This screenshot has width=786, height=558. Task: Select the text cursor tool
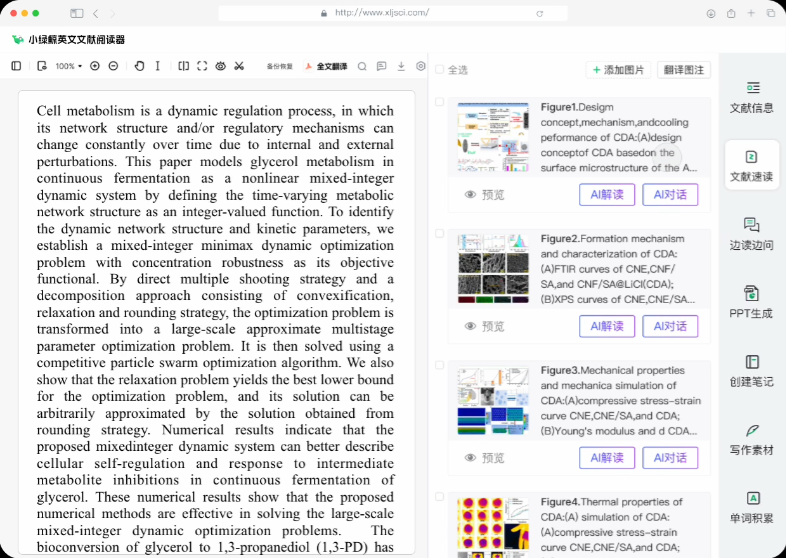pyautogui.click(x=157, y=66)
